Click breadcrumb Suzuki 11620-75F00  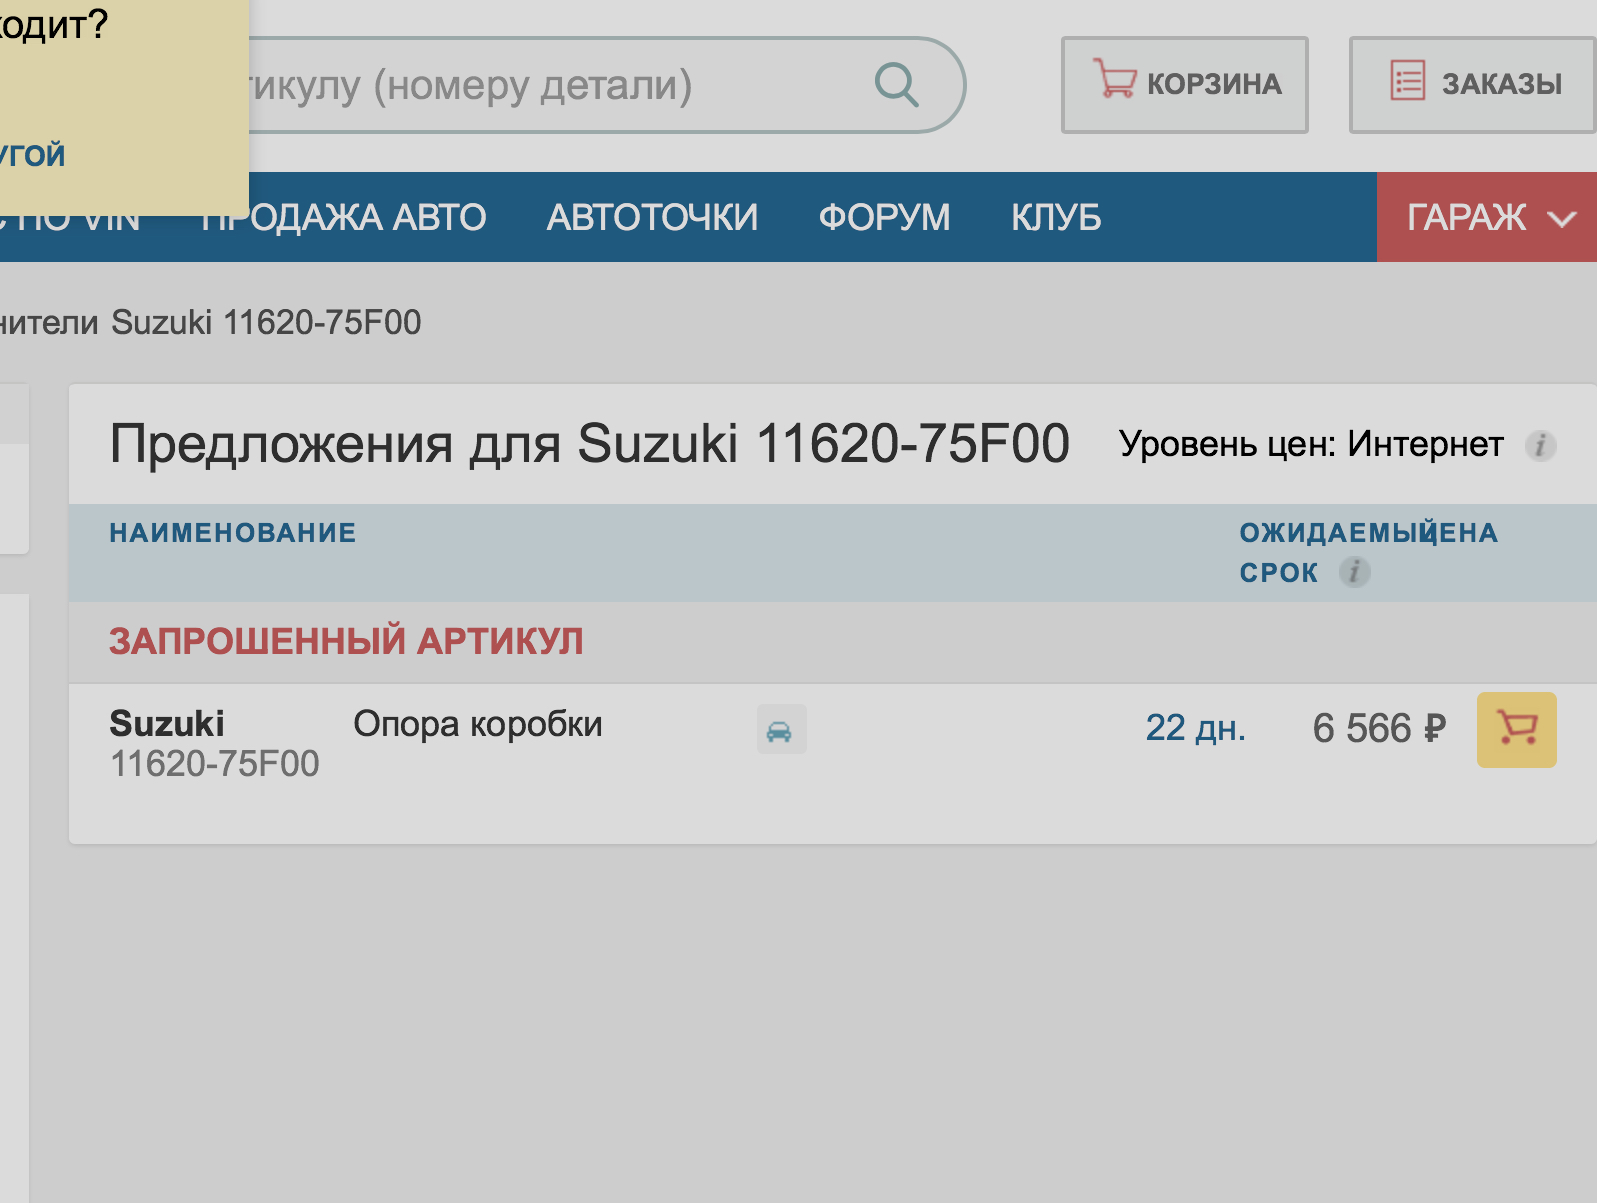pyautogui.click(x=266, y=323)
